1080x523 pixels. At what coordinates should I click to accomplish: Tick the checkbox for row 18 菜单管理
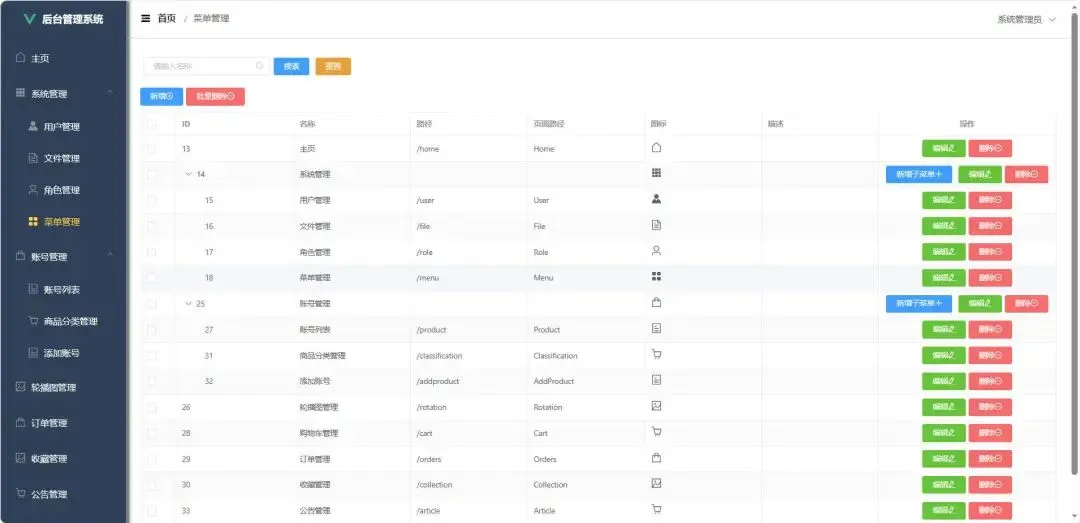coord(152,278)
